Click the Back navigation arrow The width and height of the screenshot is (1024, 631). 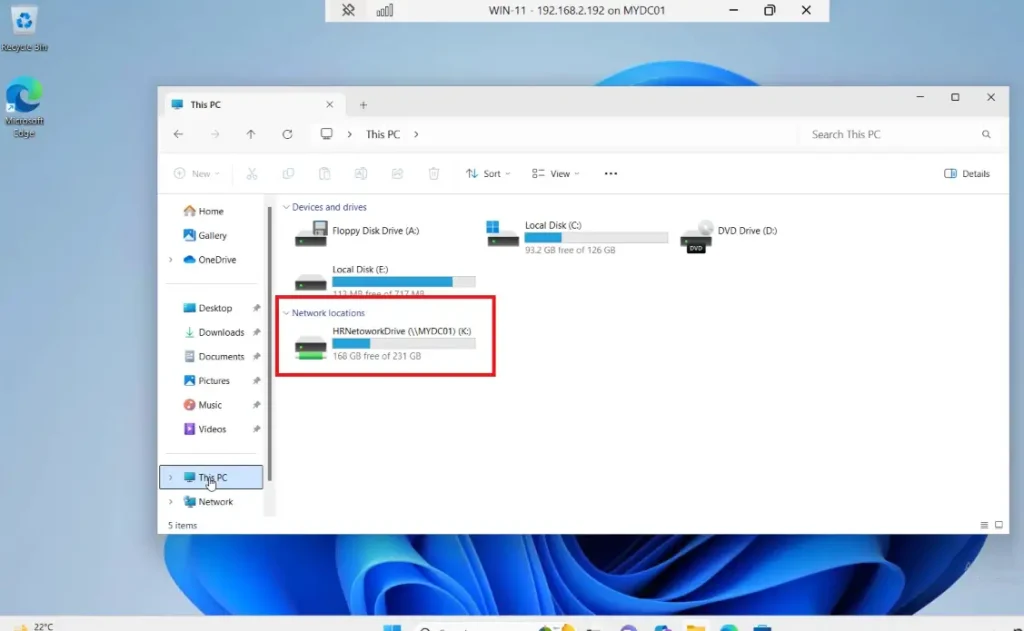pos(178,134)
